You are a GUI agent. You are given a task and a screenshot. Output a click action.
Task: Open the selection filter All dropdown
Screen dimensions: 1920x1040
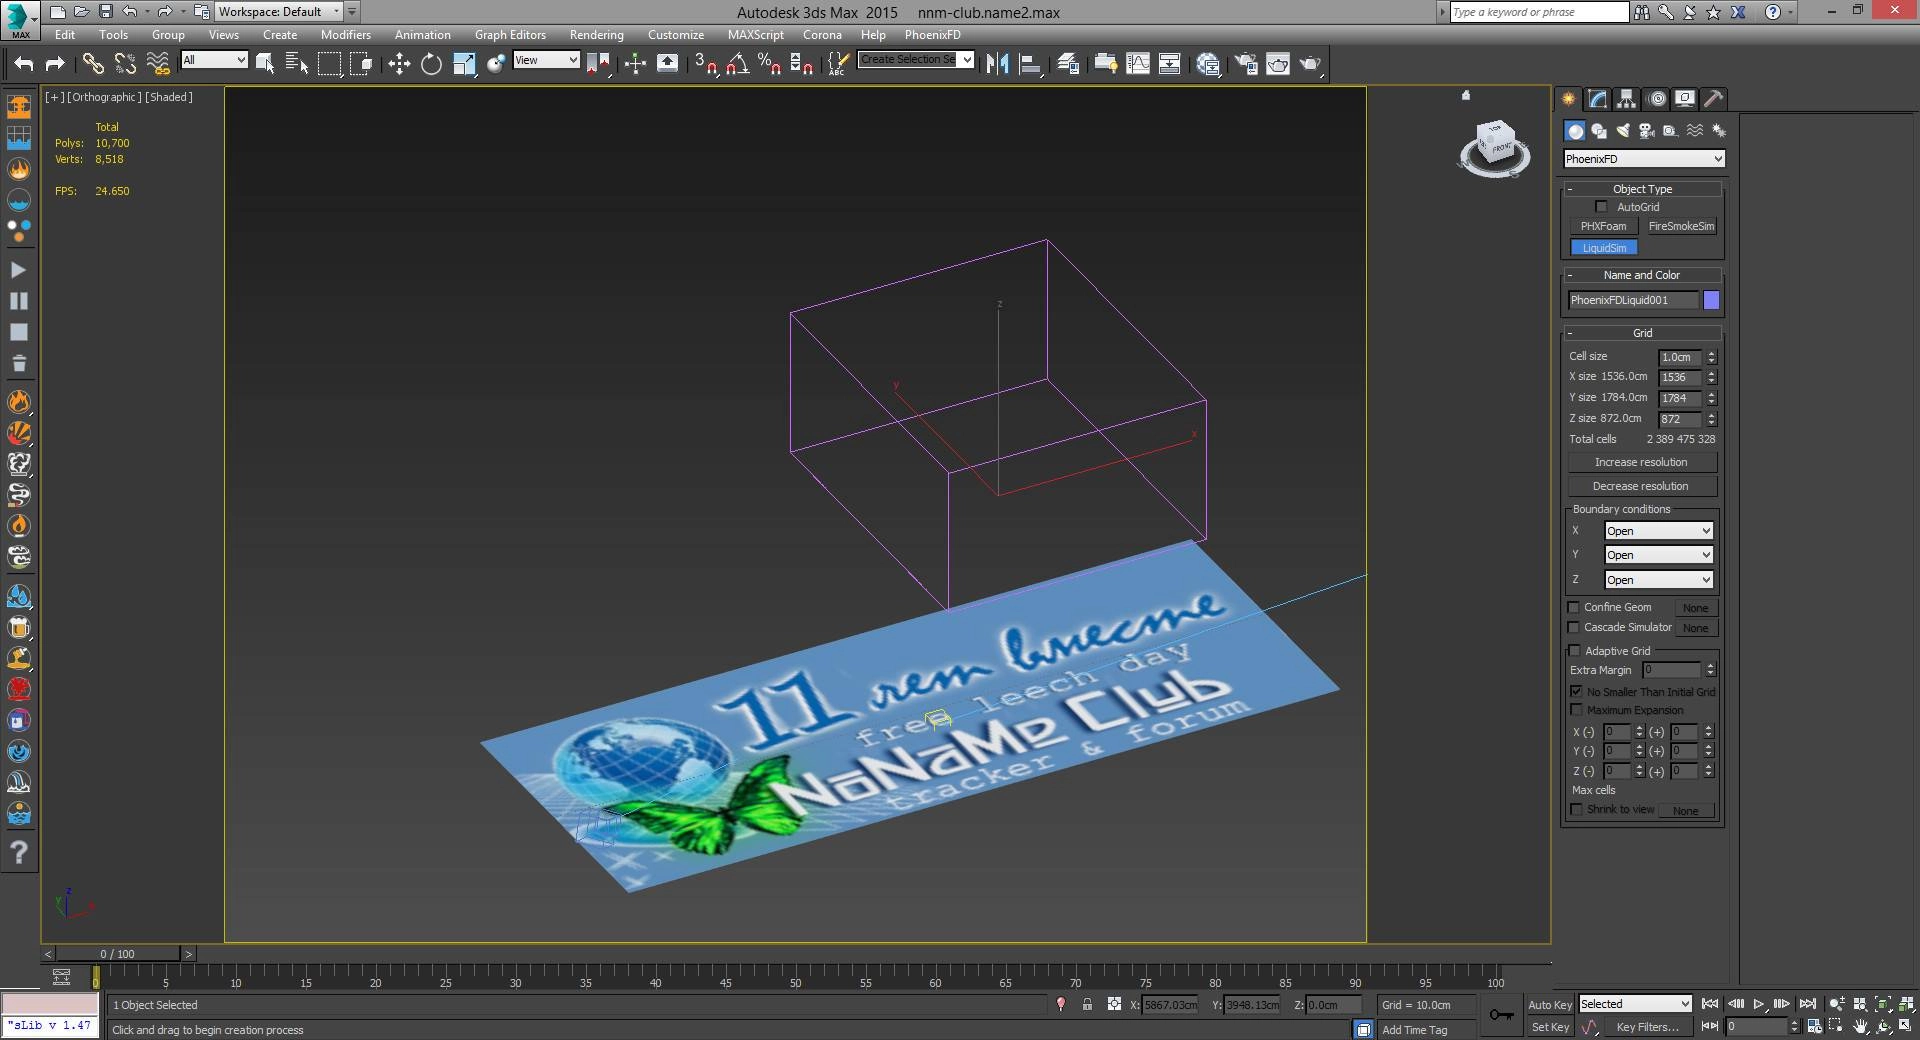tap(214, 60)
